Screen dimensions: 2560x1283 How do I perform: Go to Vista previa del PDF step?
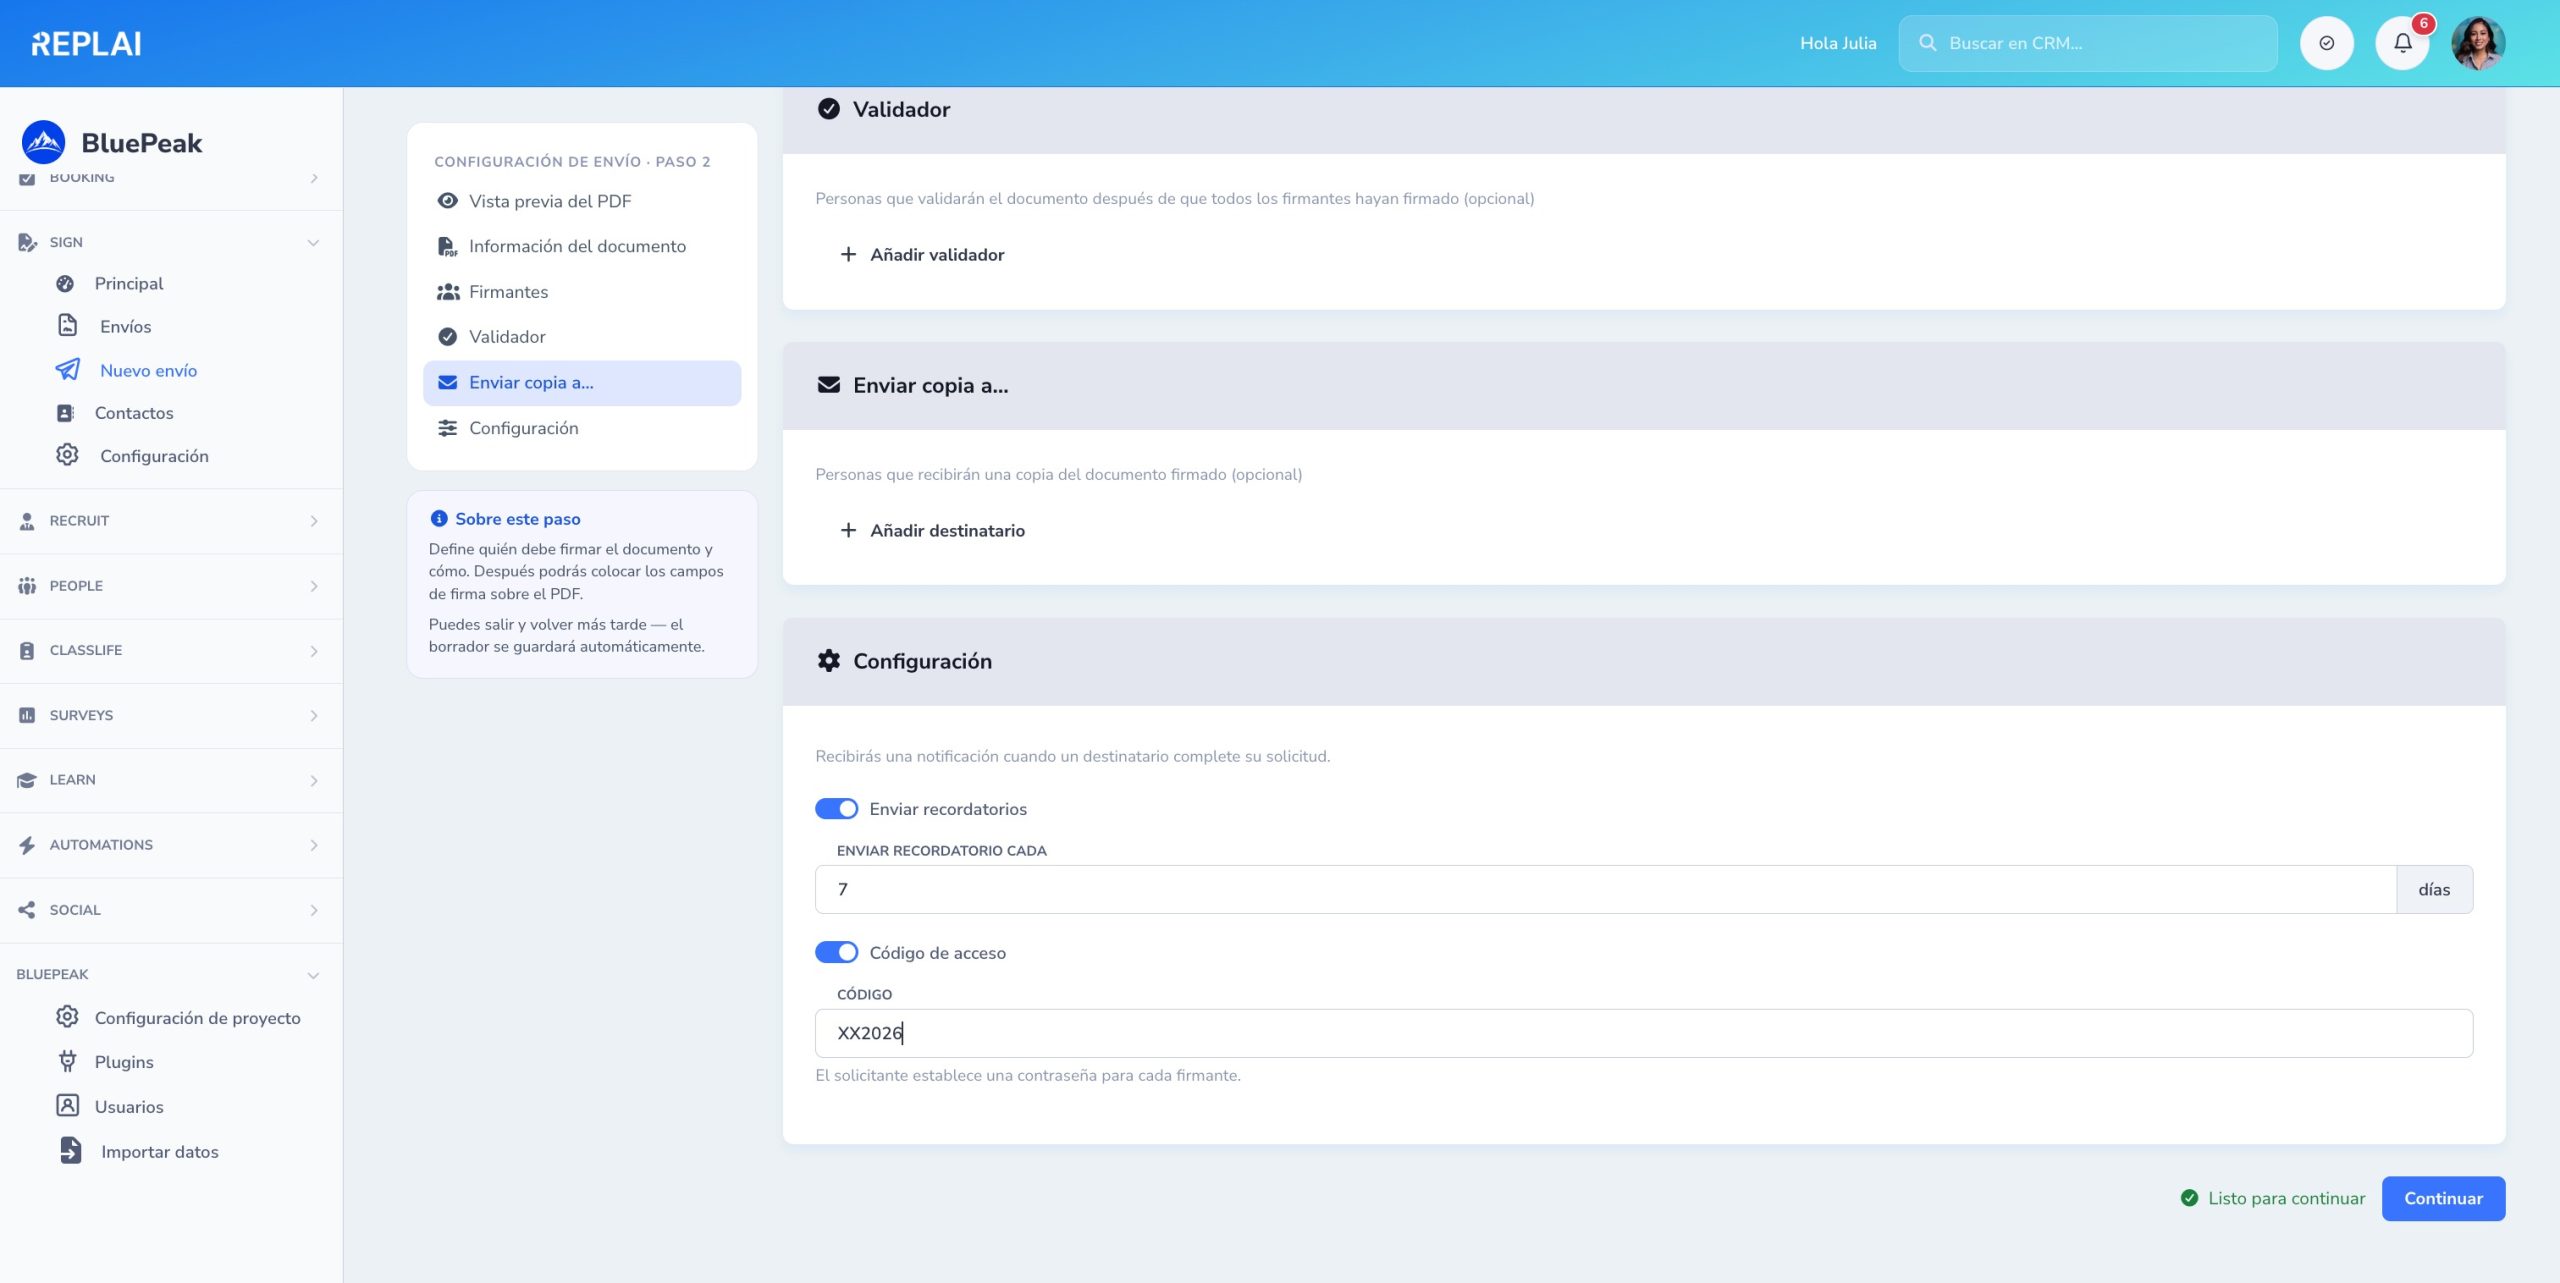582,201
